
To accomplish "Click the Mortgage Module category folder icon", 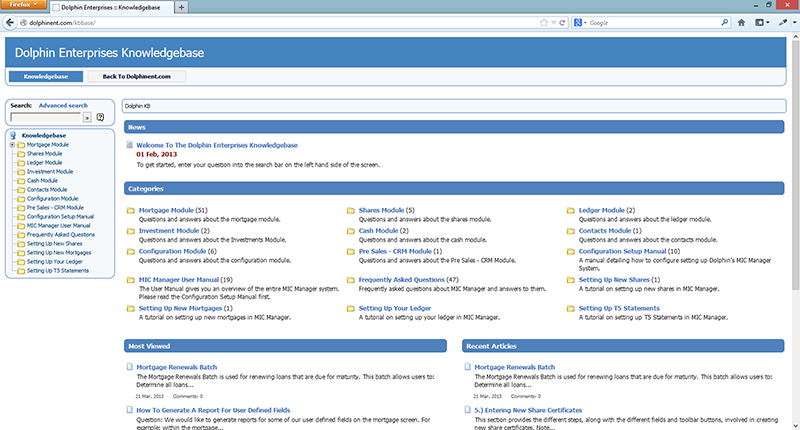I will [131, 210].
